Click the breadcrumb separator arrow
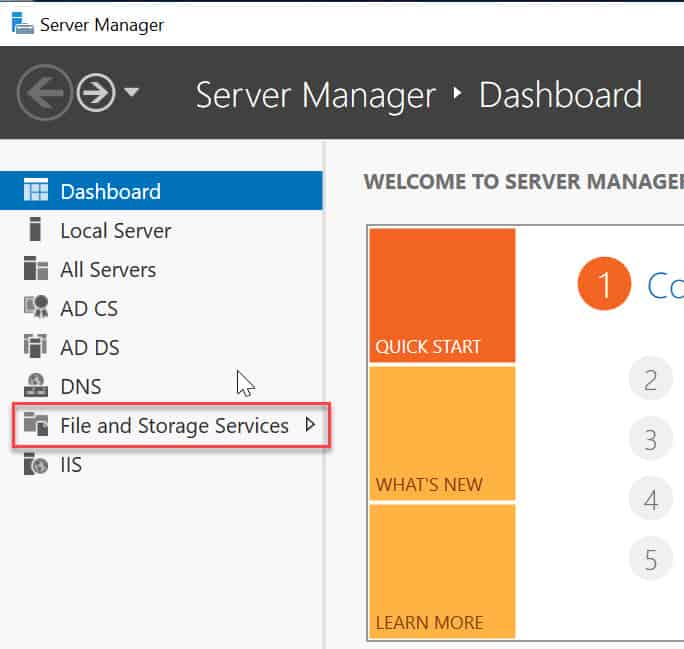Image resolution: width=684 pixels, height=649 pixels. point(457,93)
